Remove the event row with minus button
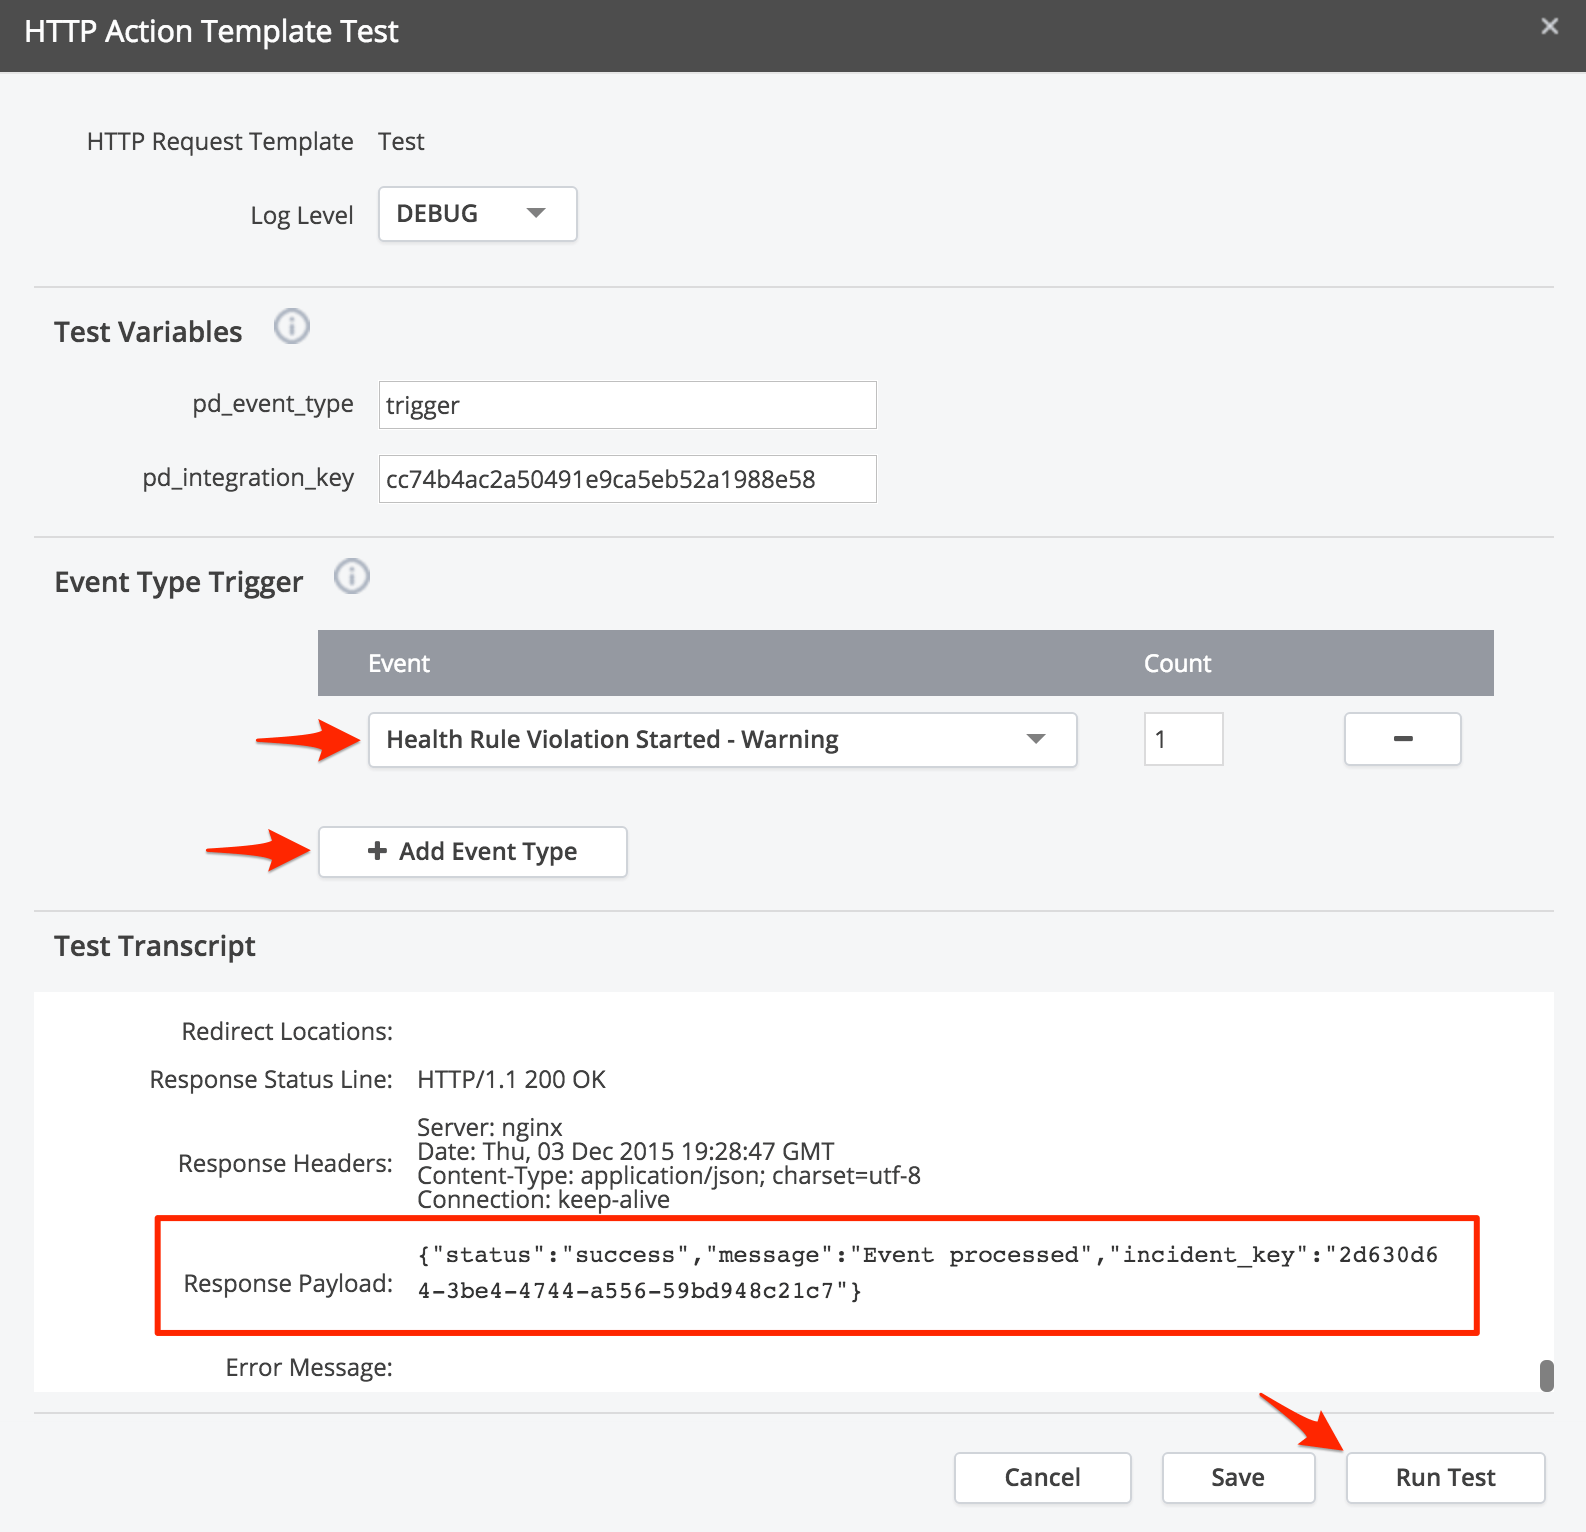Image resolution: width=1586 pixels, height=1532 pixels. point(1402,739)
